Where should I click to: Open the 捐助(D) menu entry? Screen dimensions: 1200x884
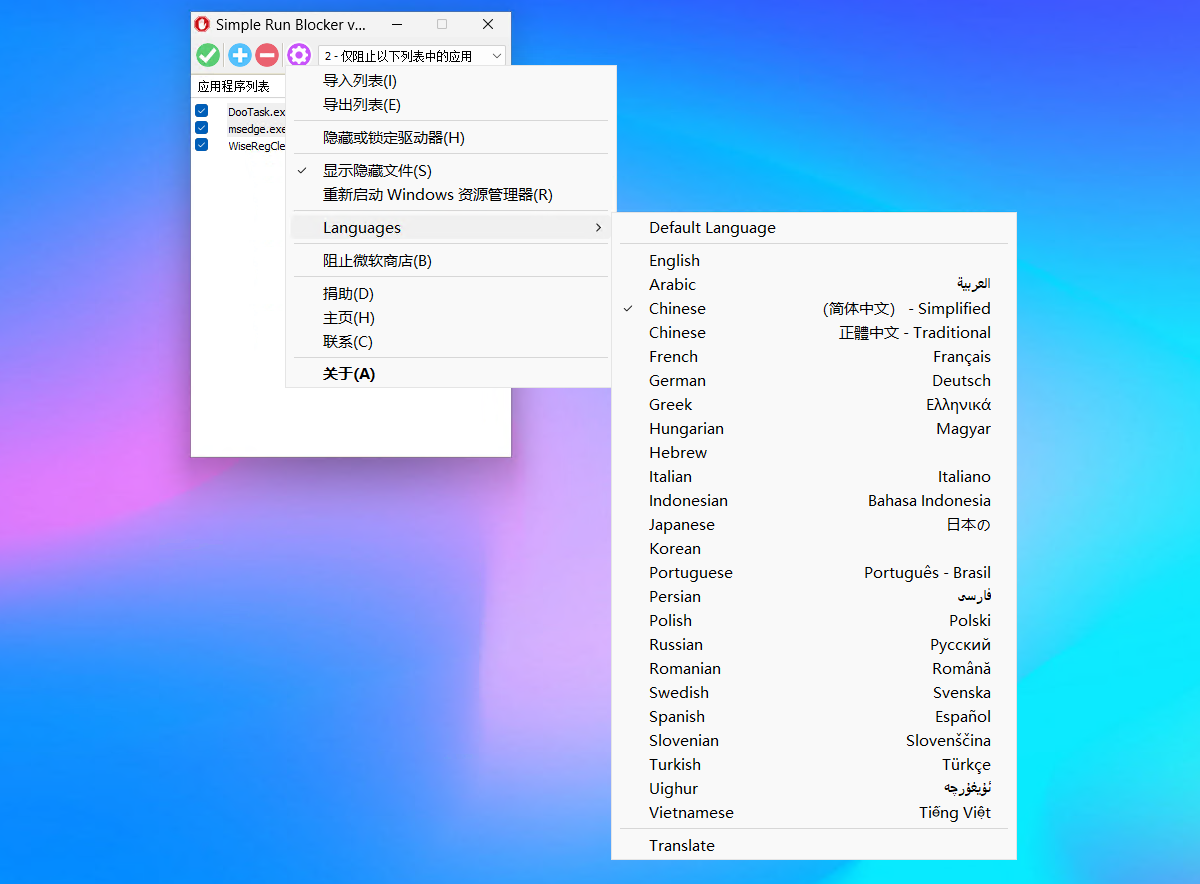pyautogui.click(x=450, y=294)
